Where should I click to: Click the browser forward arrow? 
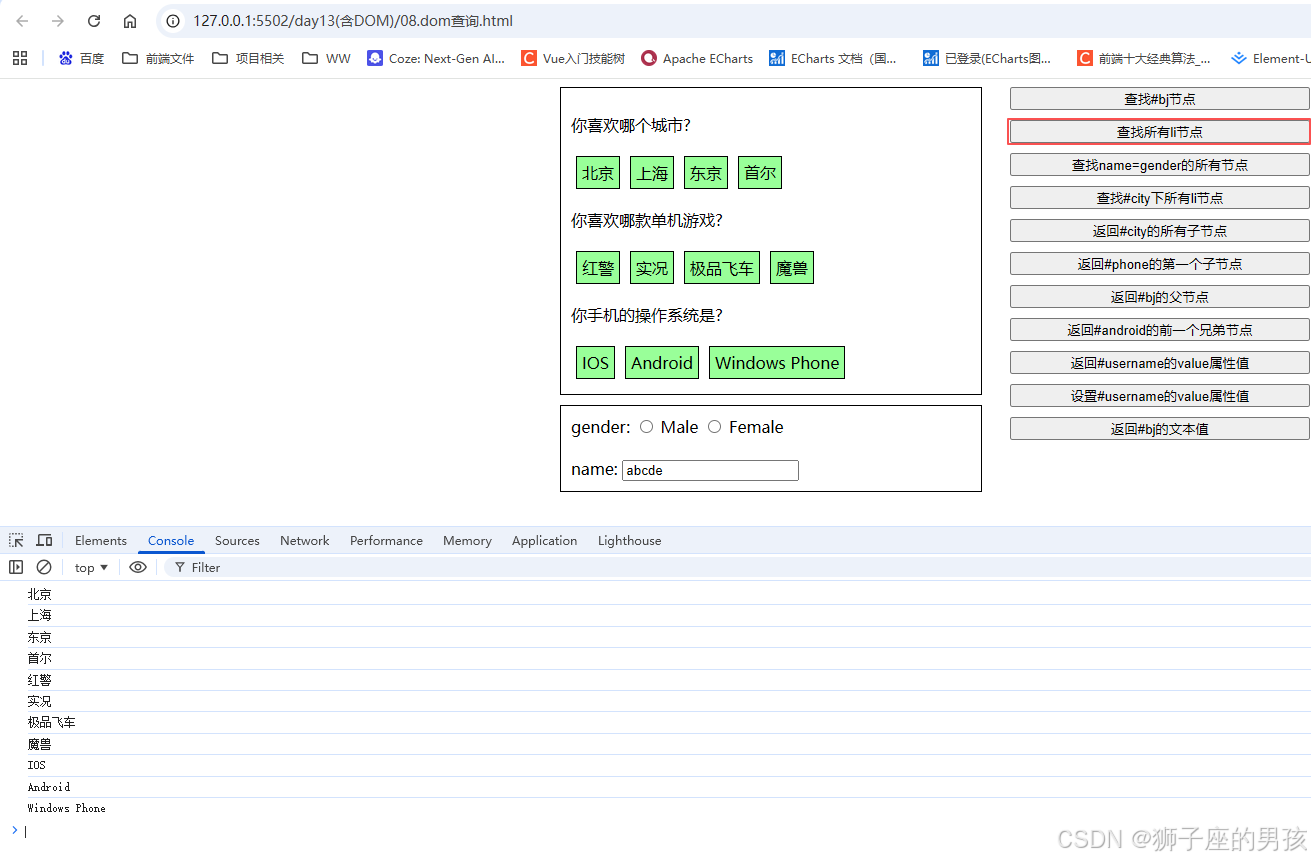[58, 21]
